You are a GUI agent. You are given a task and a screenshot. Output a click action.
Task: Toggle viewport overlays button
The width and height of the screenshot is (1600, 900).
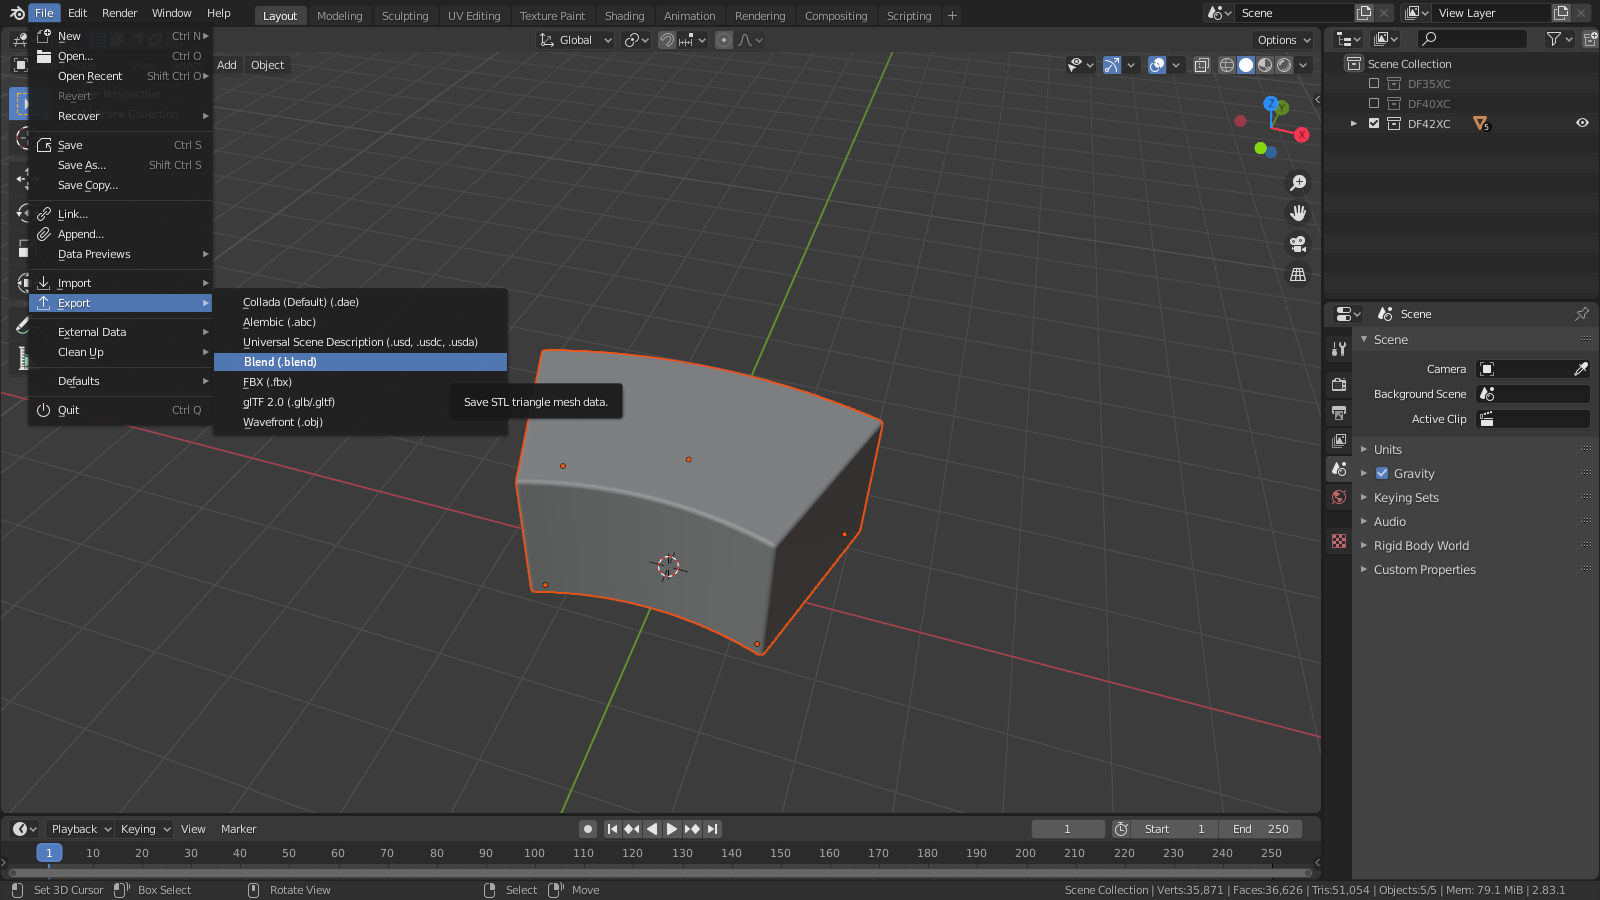(1157, 65)
